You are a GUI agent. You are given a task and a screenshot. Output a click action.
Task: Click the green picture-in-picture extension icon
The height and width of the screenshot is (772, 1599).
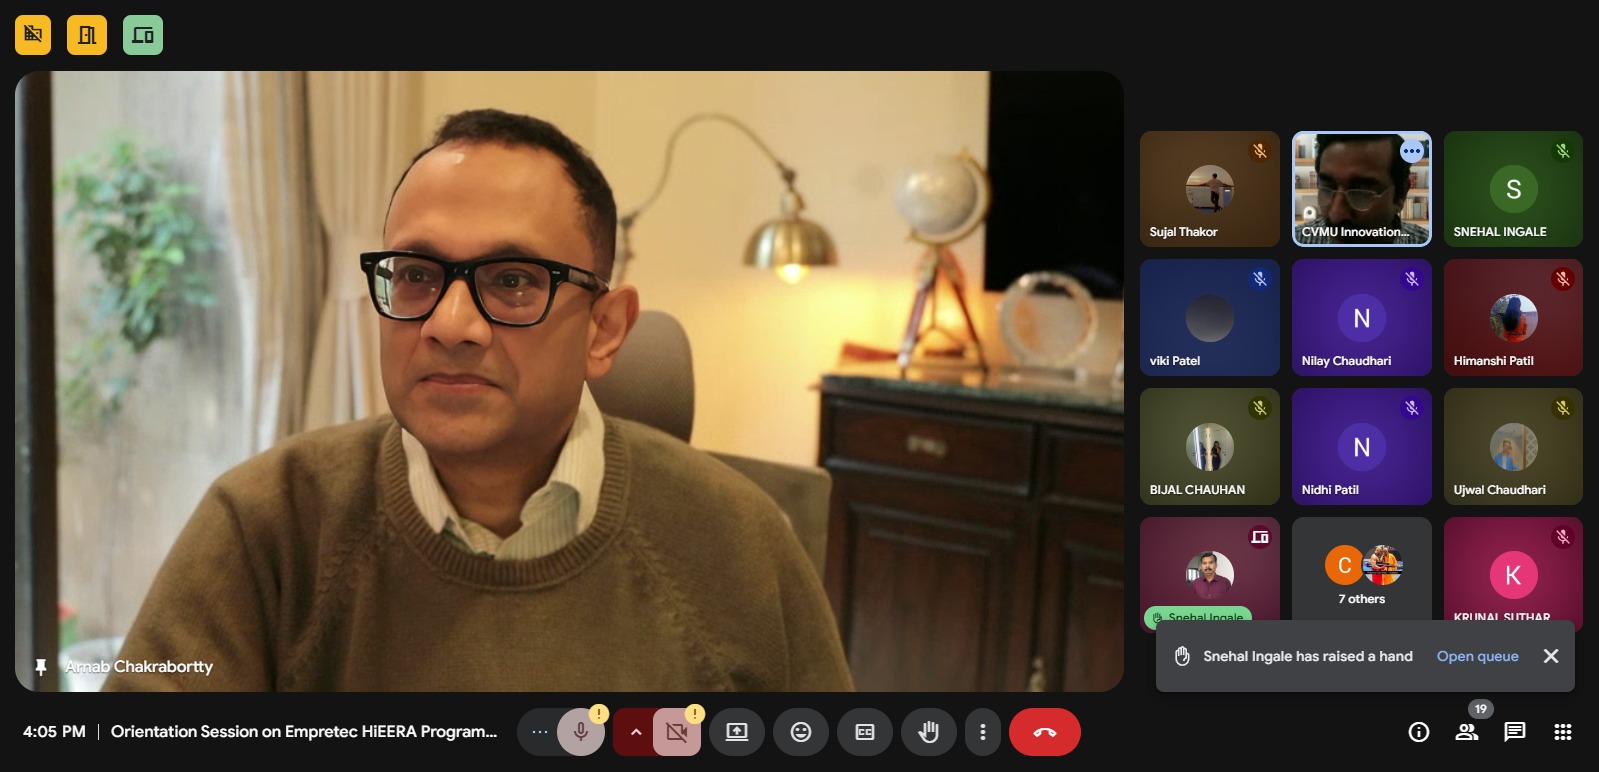[x=143, y=35]
